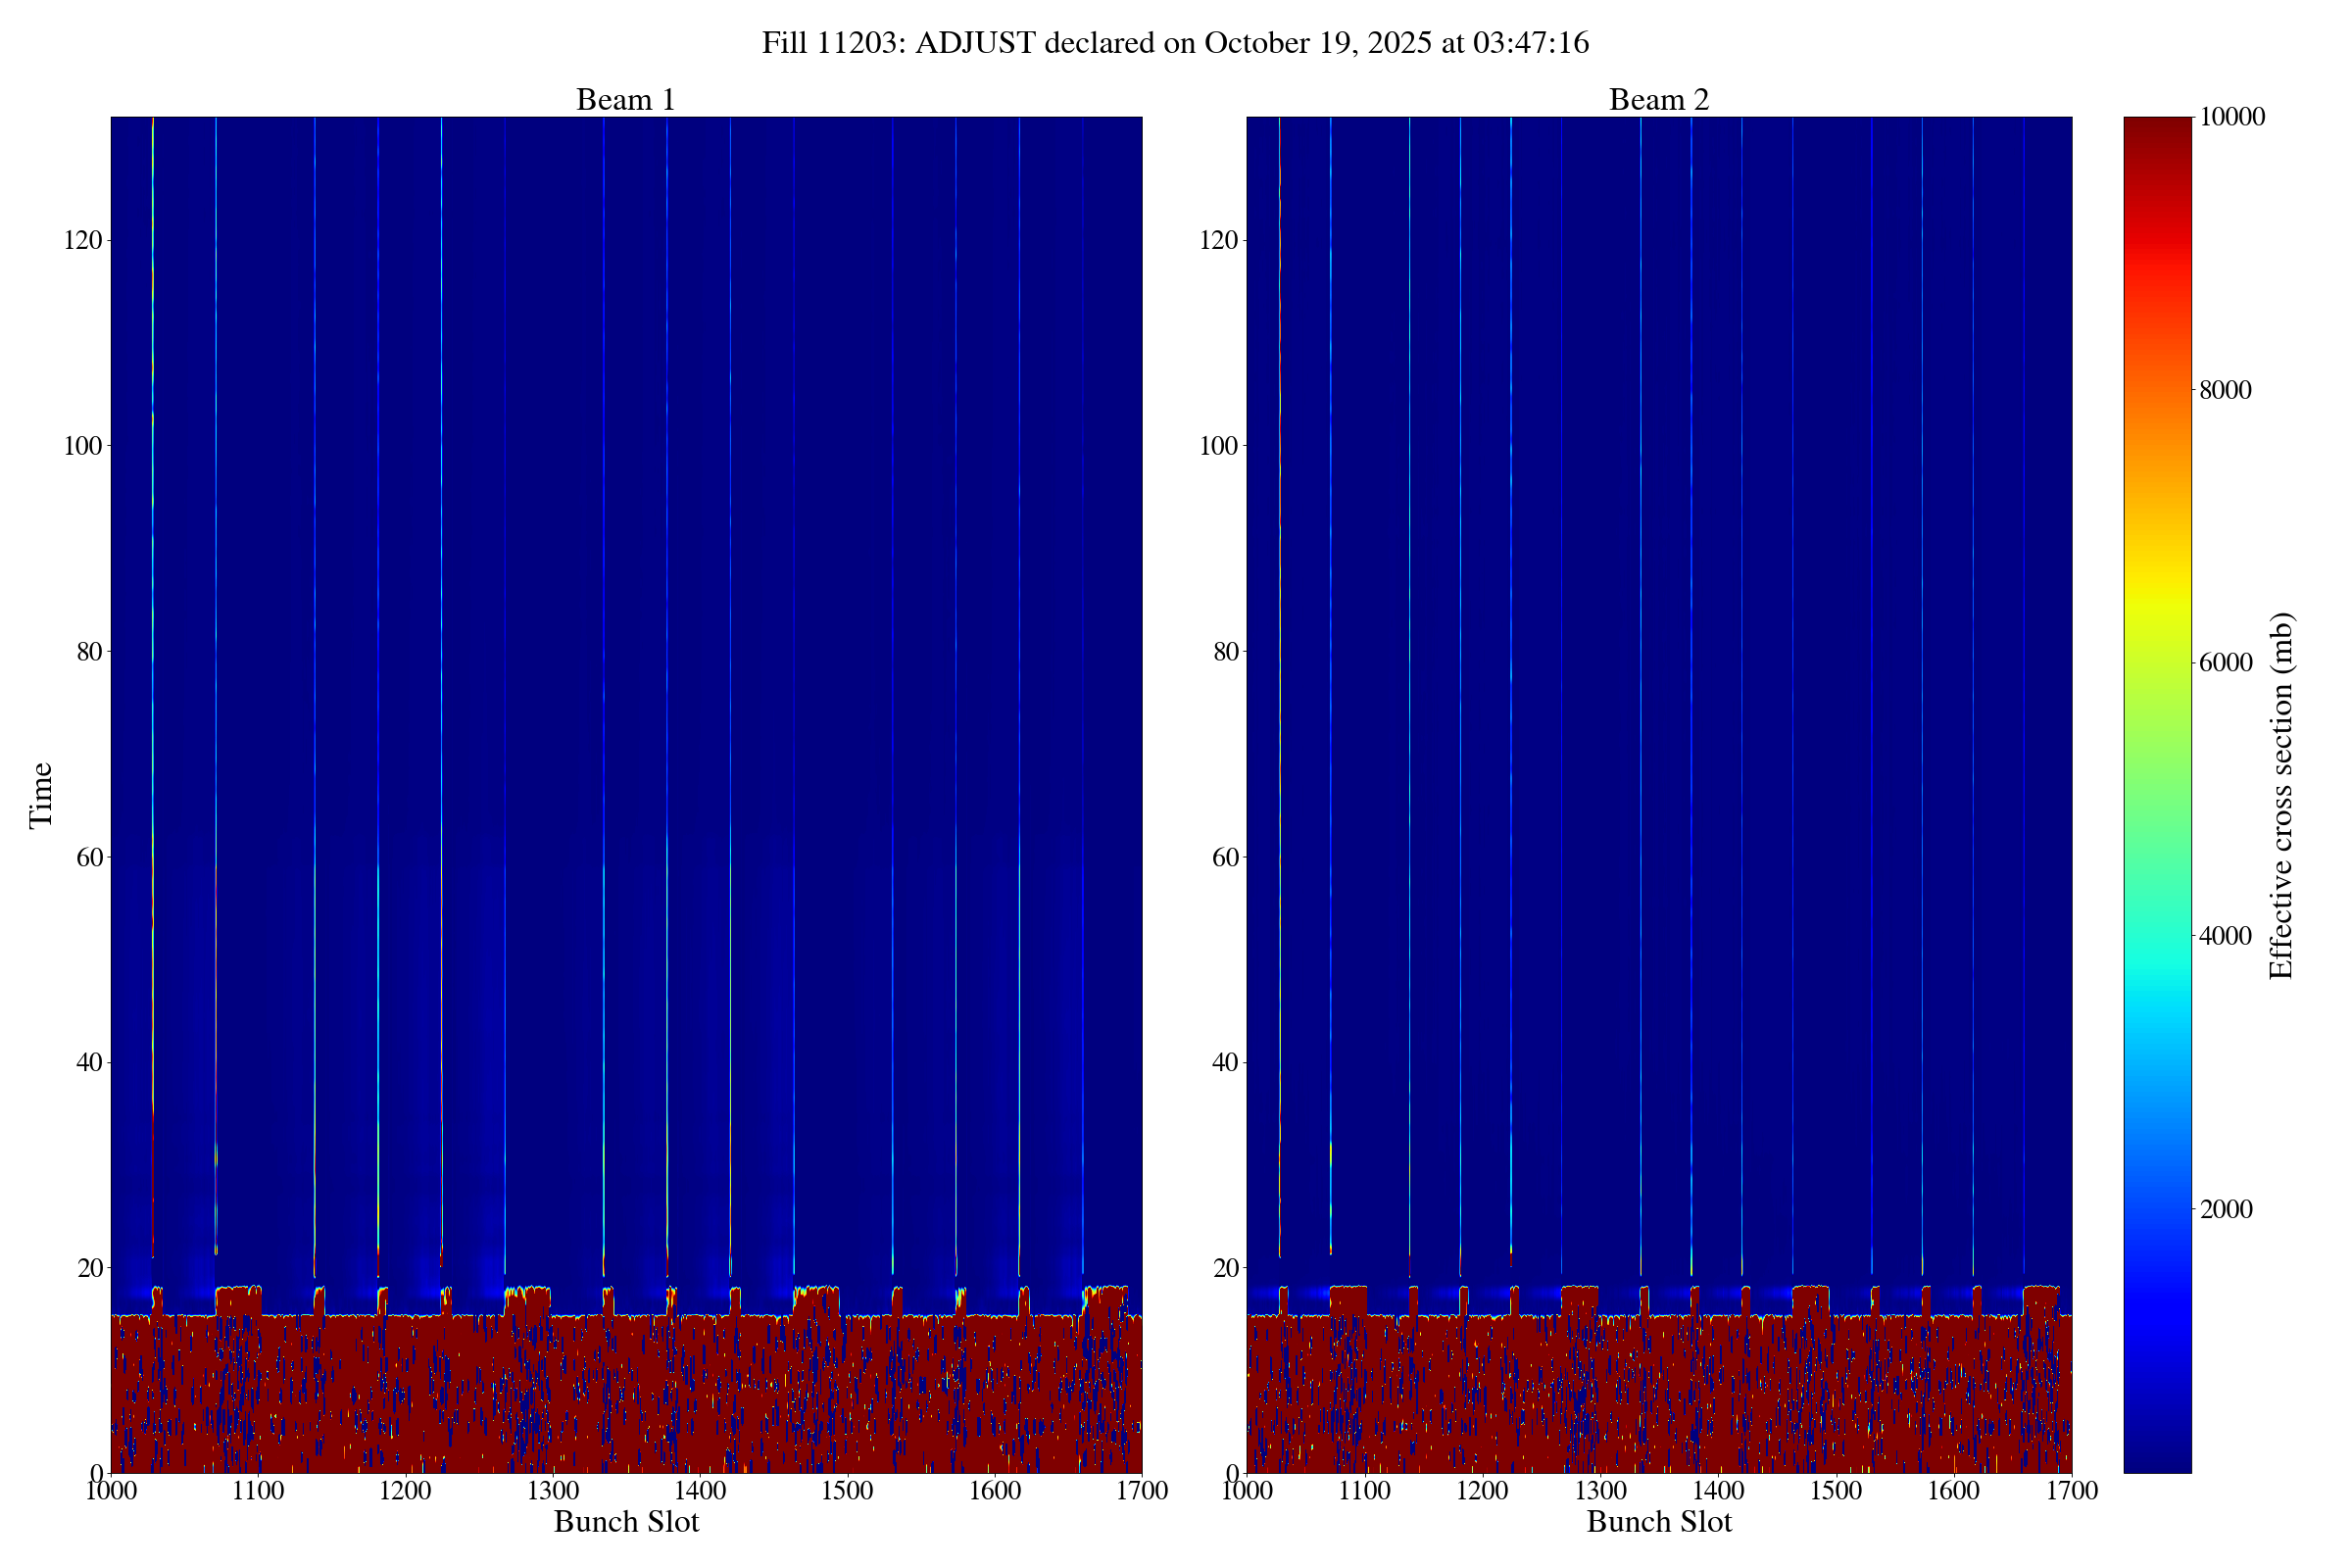The image size is (2352, 1568).
Task: Click the 10000 colorbar tick label
Action: pos(2231,117)
